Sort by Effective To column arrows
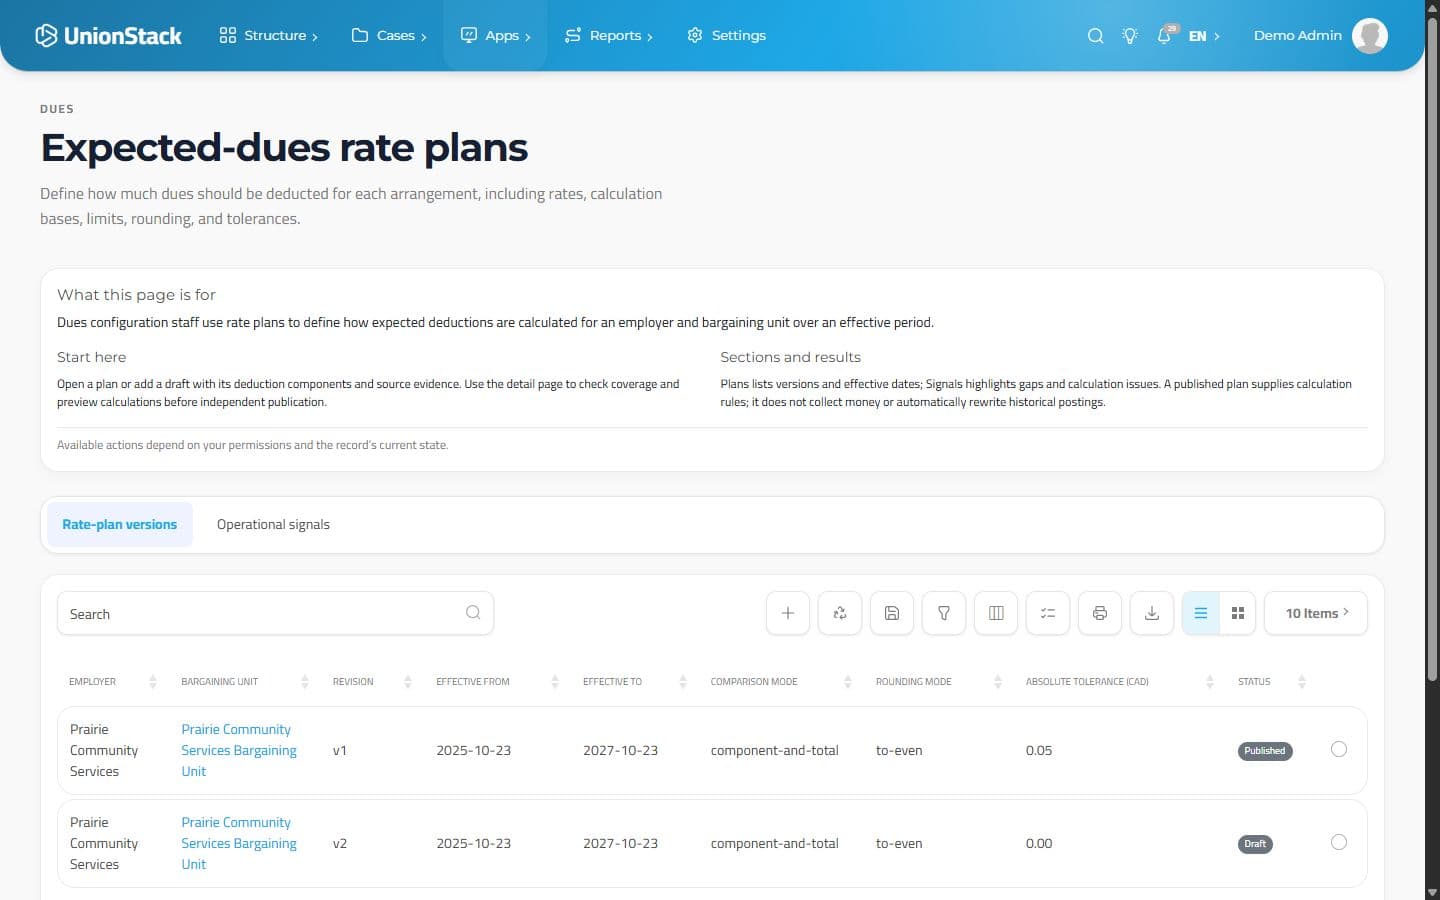The height and width of the screenshot is (900, 1440). pos(683,682)
